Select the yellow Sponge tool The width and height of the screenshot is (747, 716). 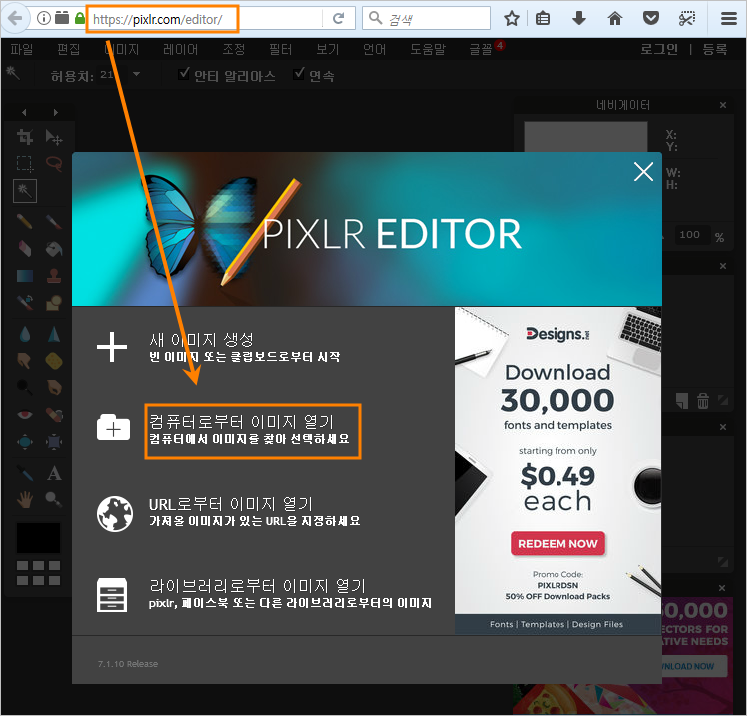[x=54, y=361]
